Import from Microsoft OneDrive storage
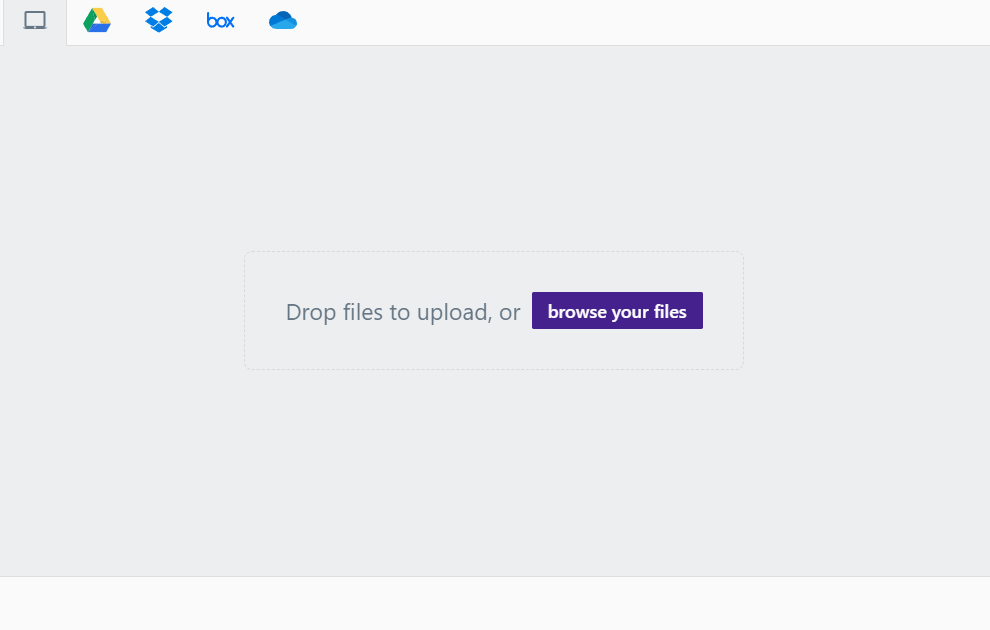This screenshot has height=630, width=990. (x=282, y=21)
